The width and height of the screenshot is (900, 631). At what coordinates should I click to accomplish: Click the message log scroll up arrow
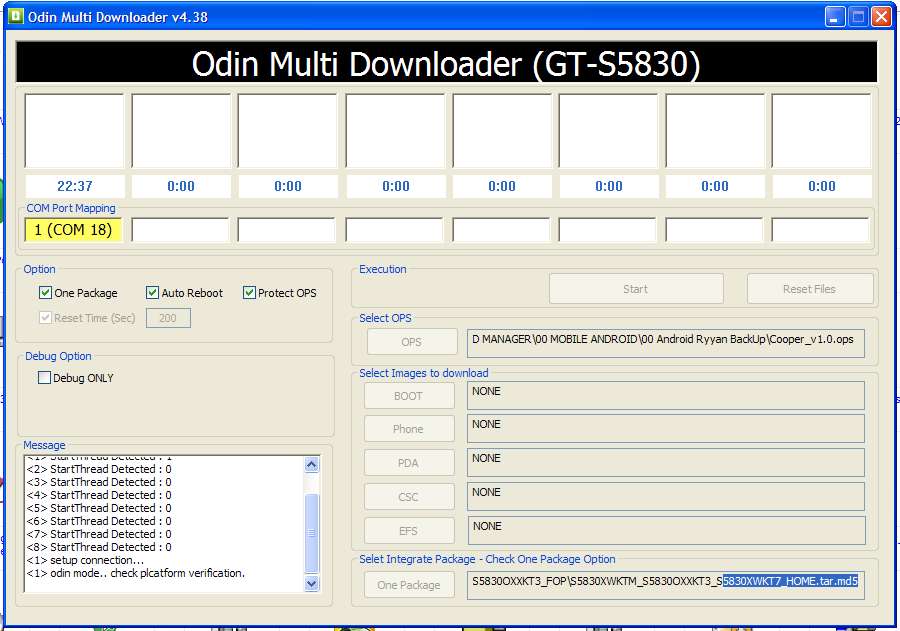[311, 464]
